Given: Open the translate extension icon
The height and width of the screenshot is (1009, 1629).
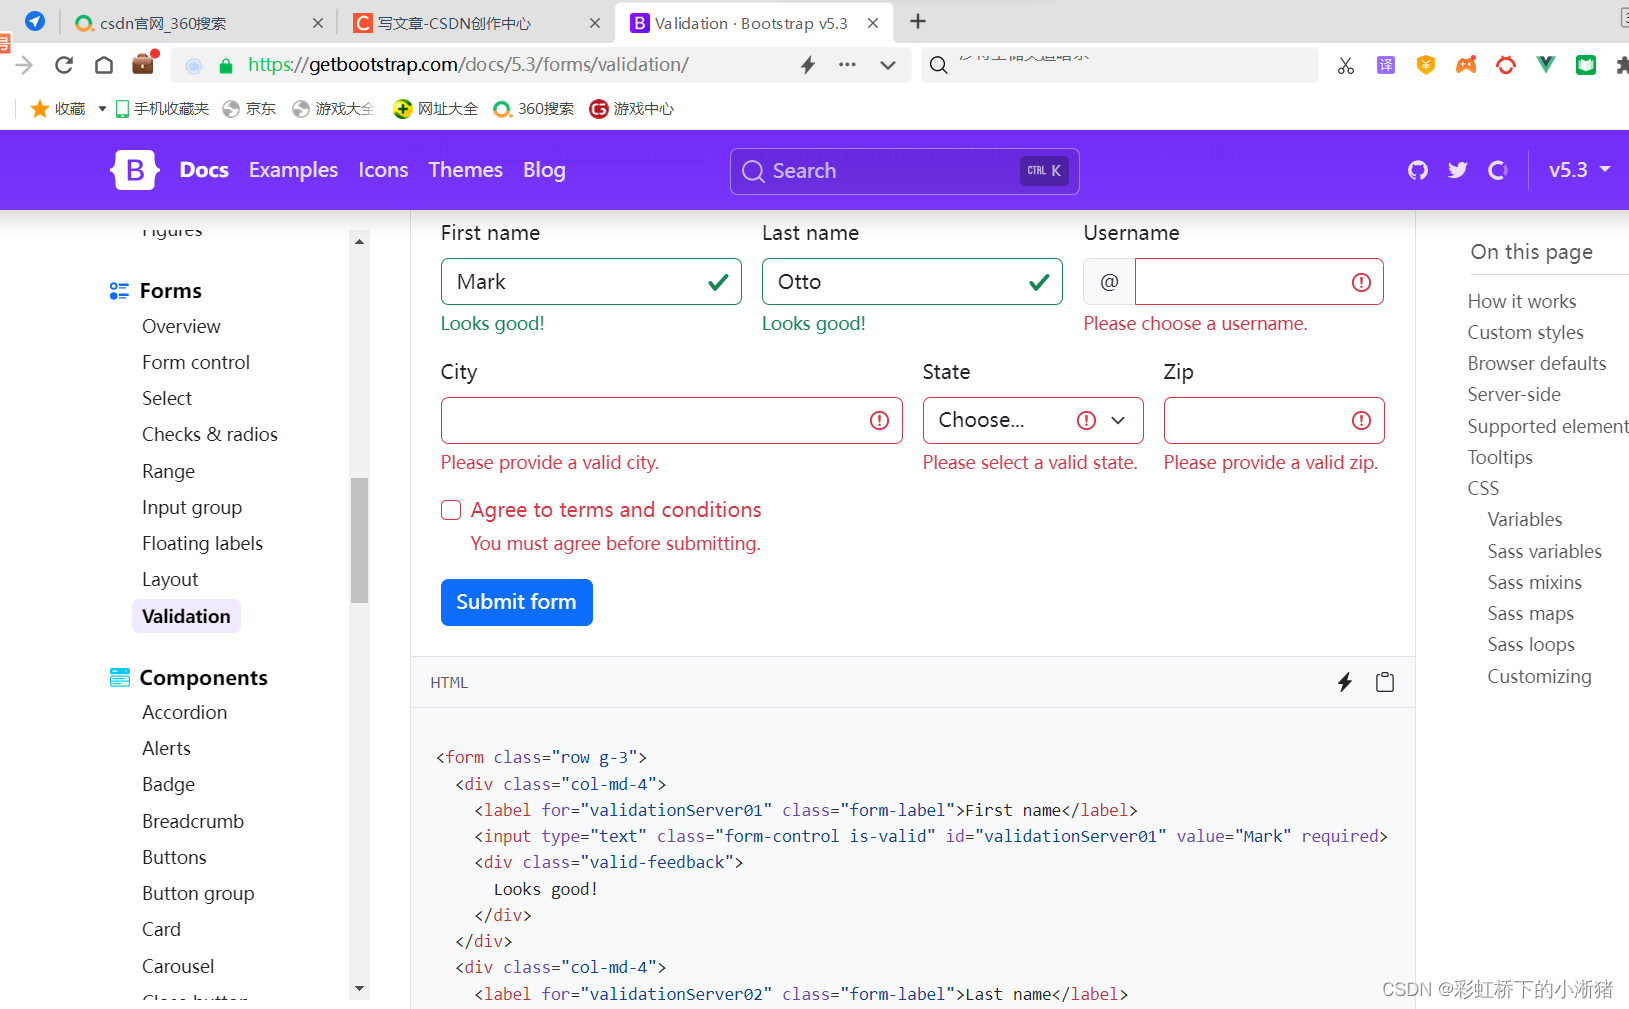Looking at the screenshot, I should (x=1385, y=64).
